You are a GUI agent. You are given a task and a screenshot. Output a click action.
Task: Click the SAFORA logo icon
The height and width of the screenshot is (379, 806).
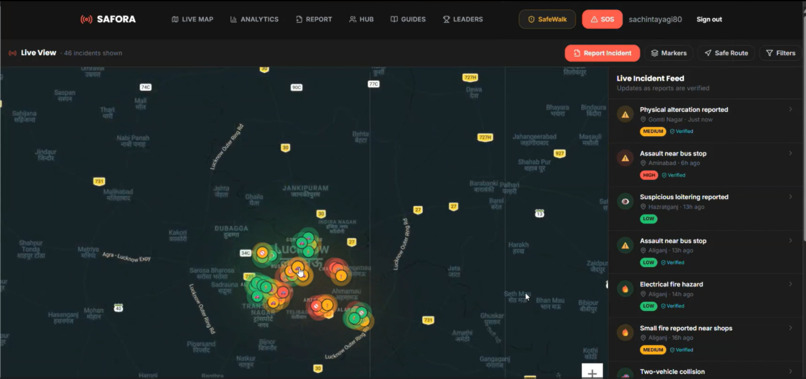point(86,20)
